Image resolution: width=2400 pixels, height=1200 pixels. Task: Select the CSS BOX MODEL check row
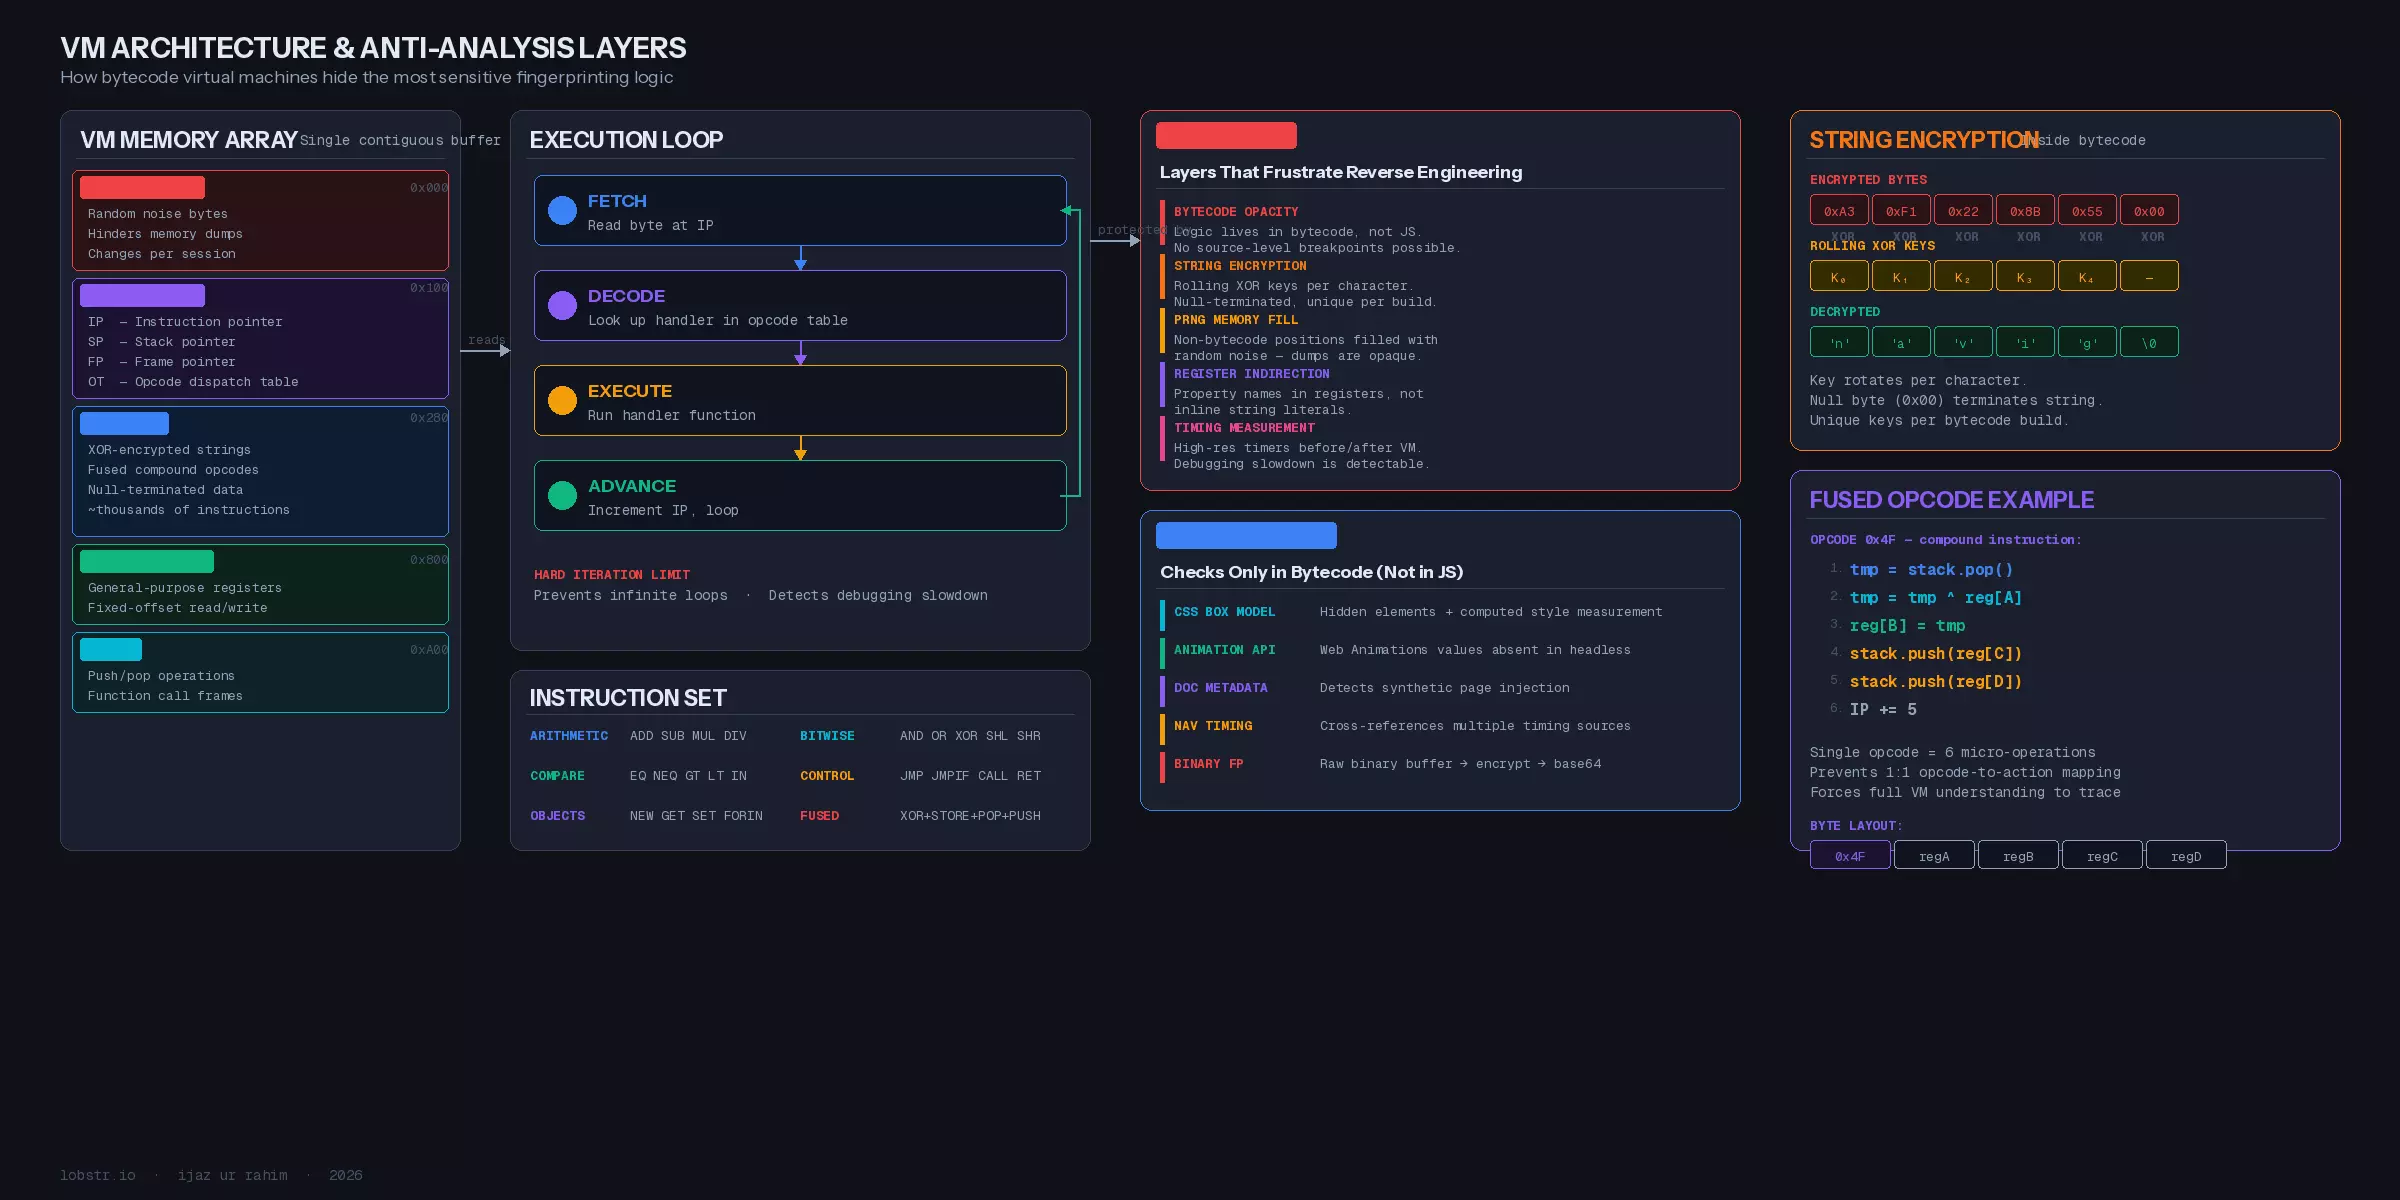tap(1224, 612)
